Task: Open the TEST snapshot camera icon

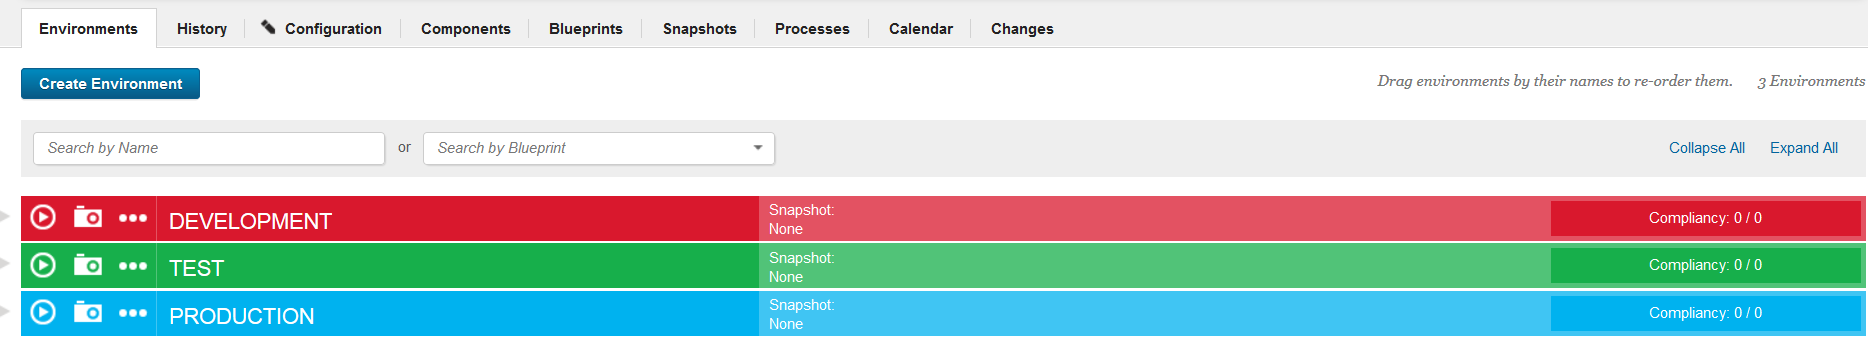Action: pyautogui.click(x=88, y=264)
